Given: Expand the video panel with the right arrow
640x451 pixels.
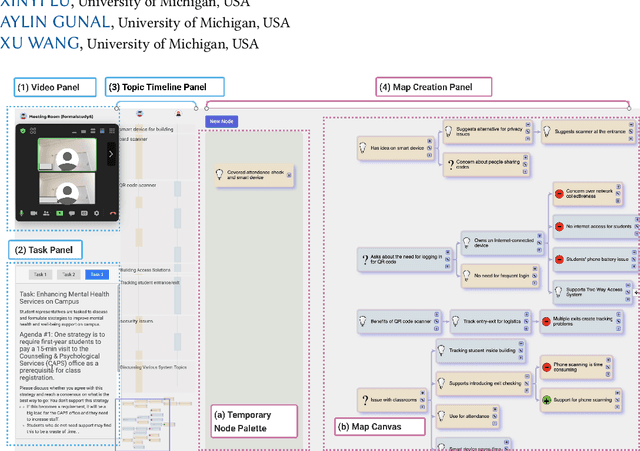Looking at the screenshot, I should (x=111, y=154).
